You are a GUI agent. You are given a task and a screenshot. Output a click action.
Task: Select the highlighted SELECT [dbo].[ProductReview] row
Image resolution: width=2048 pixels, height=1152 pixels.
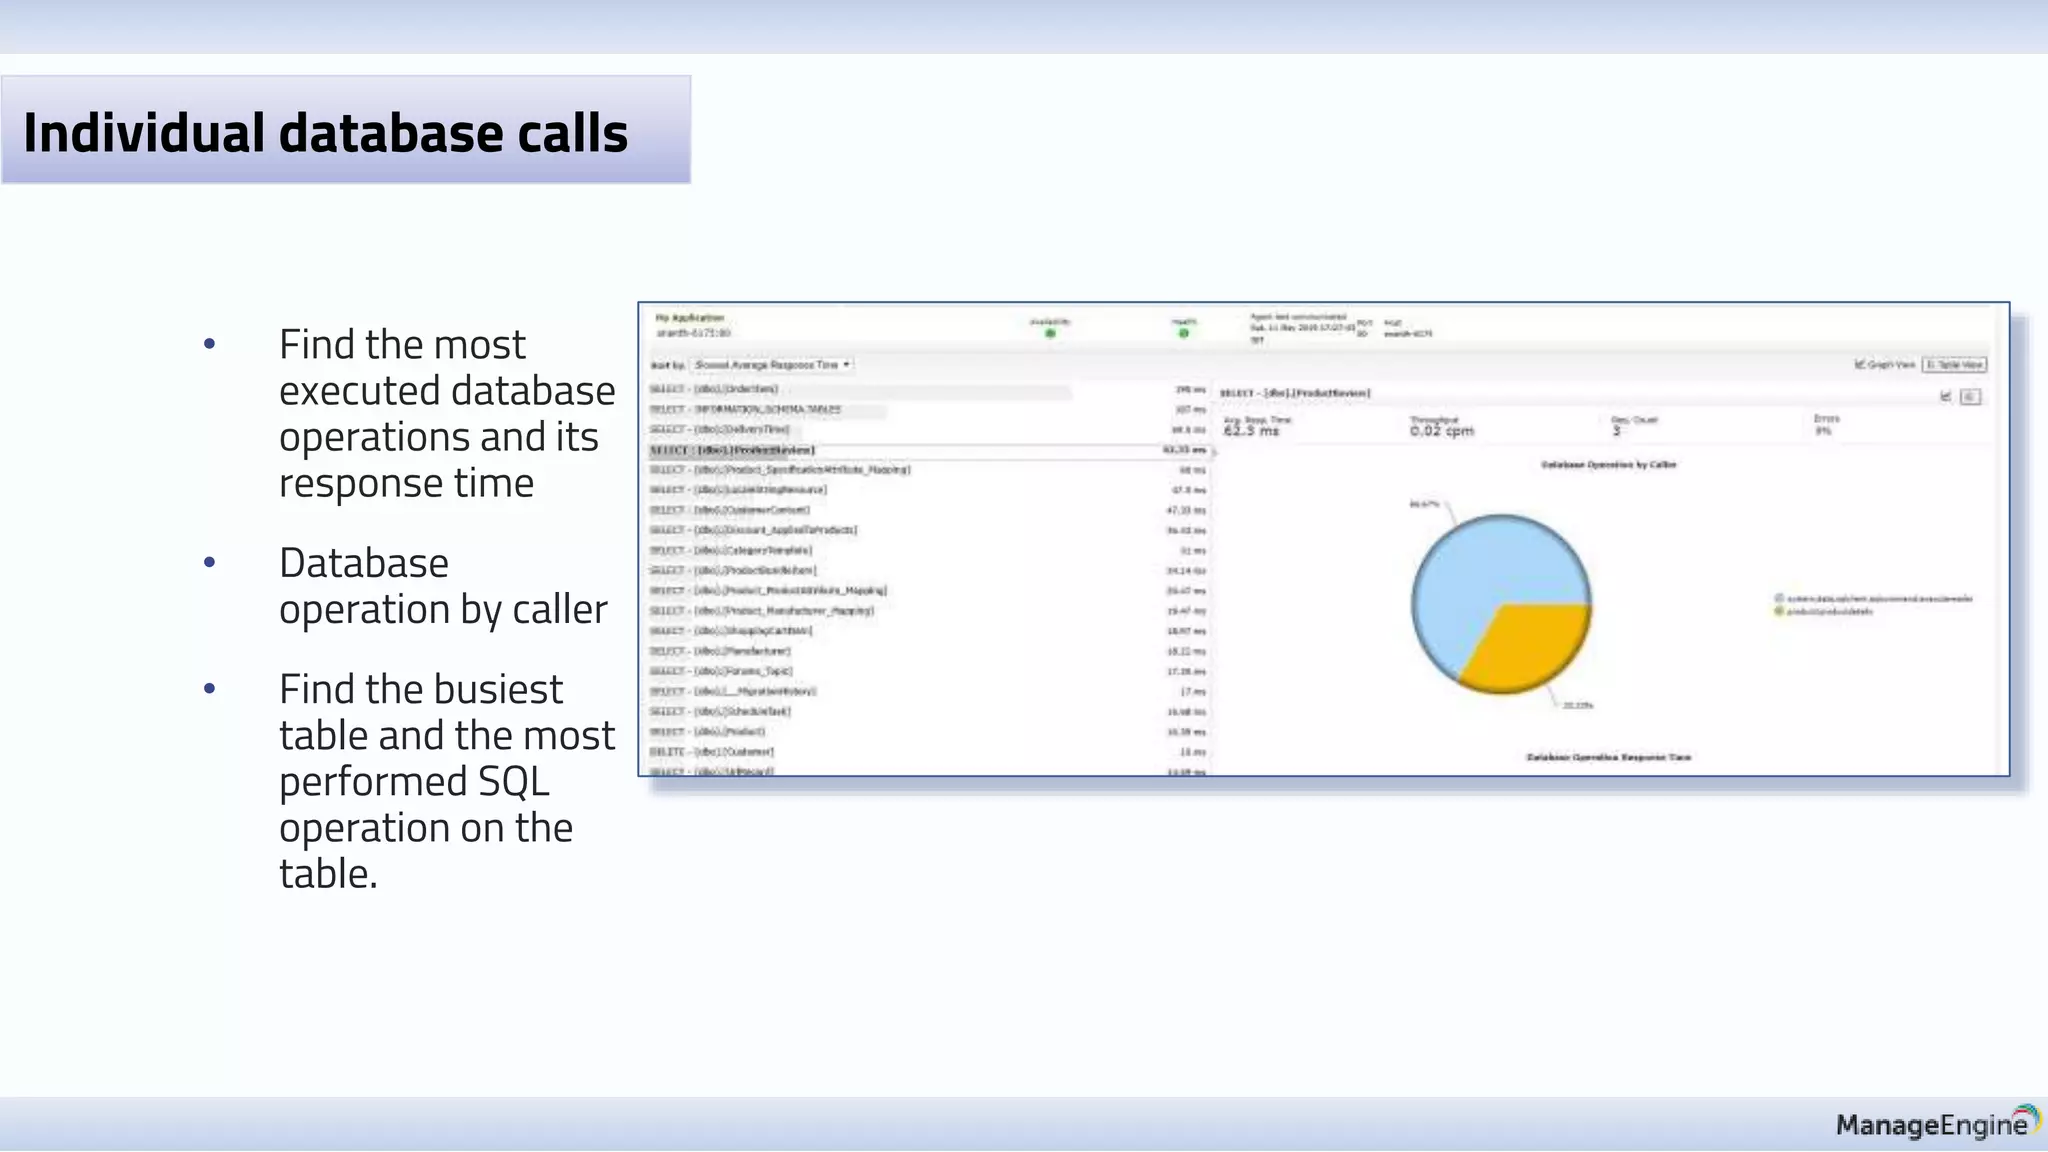(x=928, y=450)
